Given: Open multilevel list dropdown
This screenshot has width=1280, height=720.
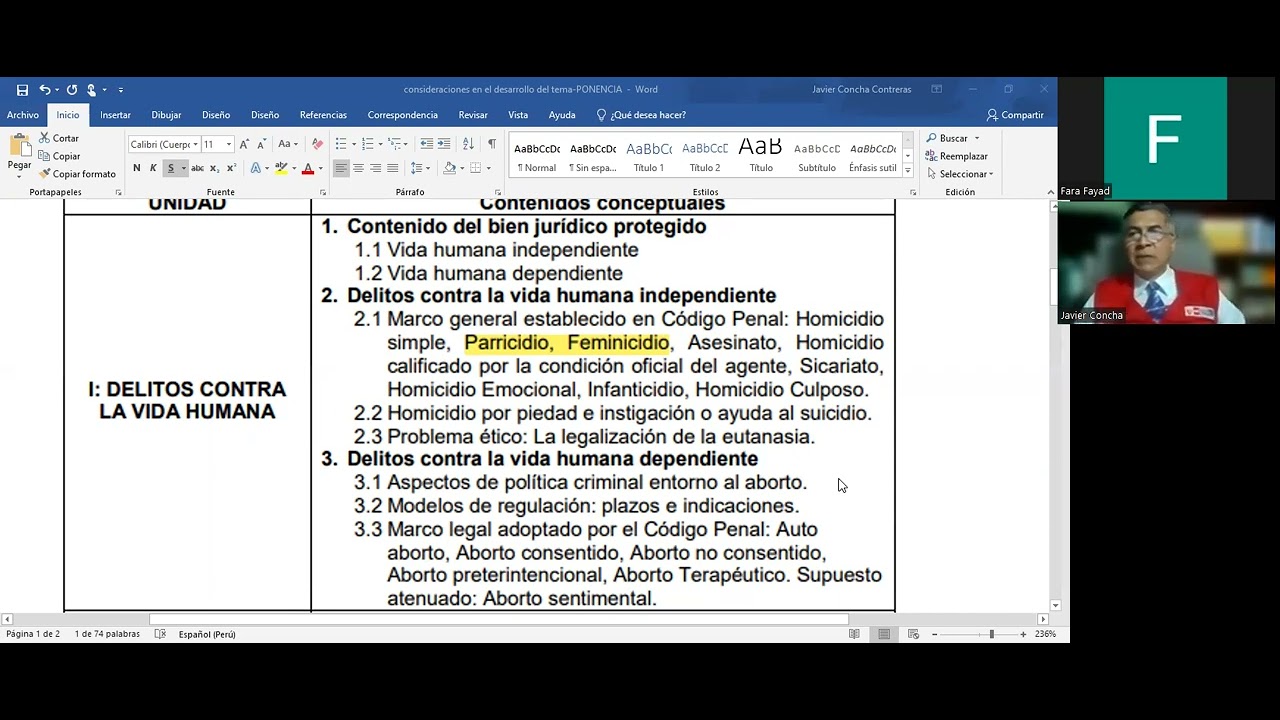Looking at the screenshot, I should 406,144.
